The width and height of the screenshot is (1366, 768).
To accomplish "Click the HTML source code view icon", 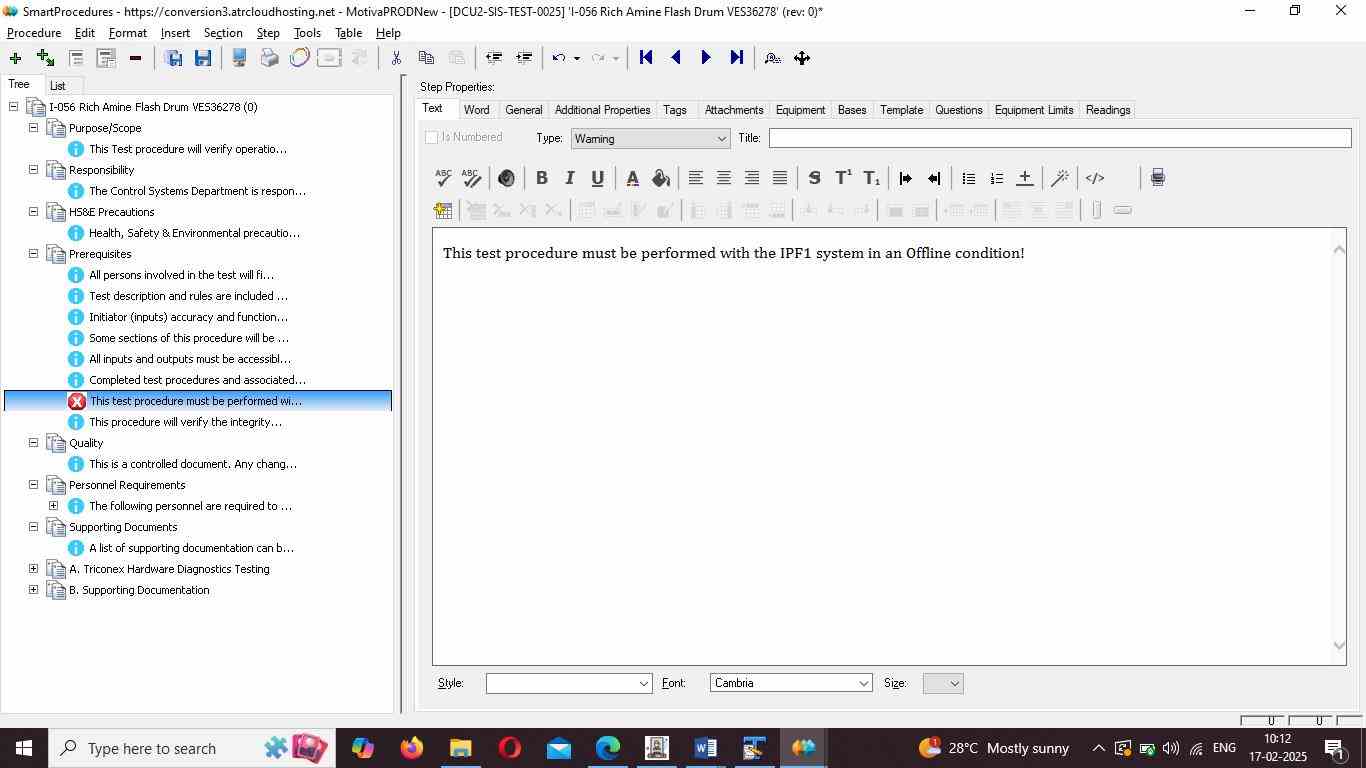I will pos(1095,178).
